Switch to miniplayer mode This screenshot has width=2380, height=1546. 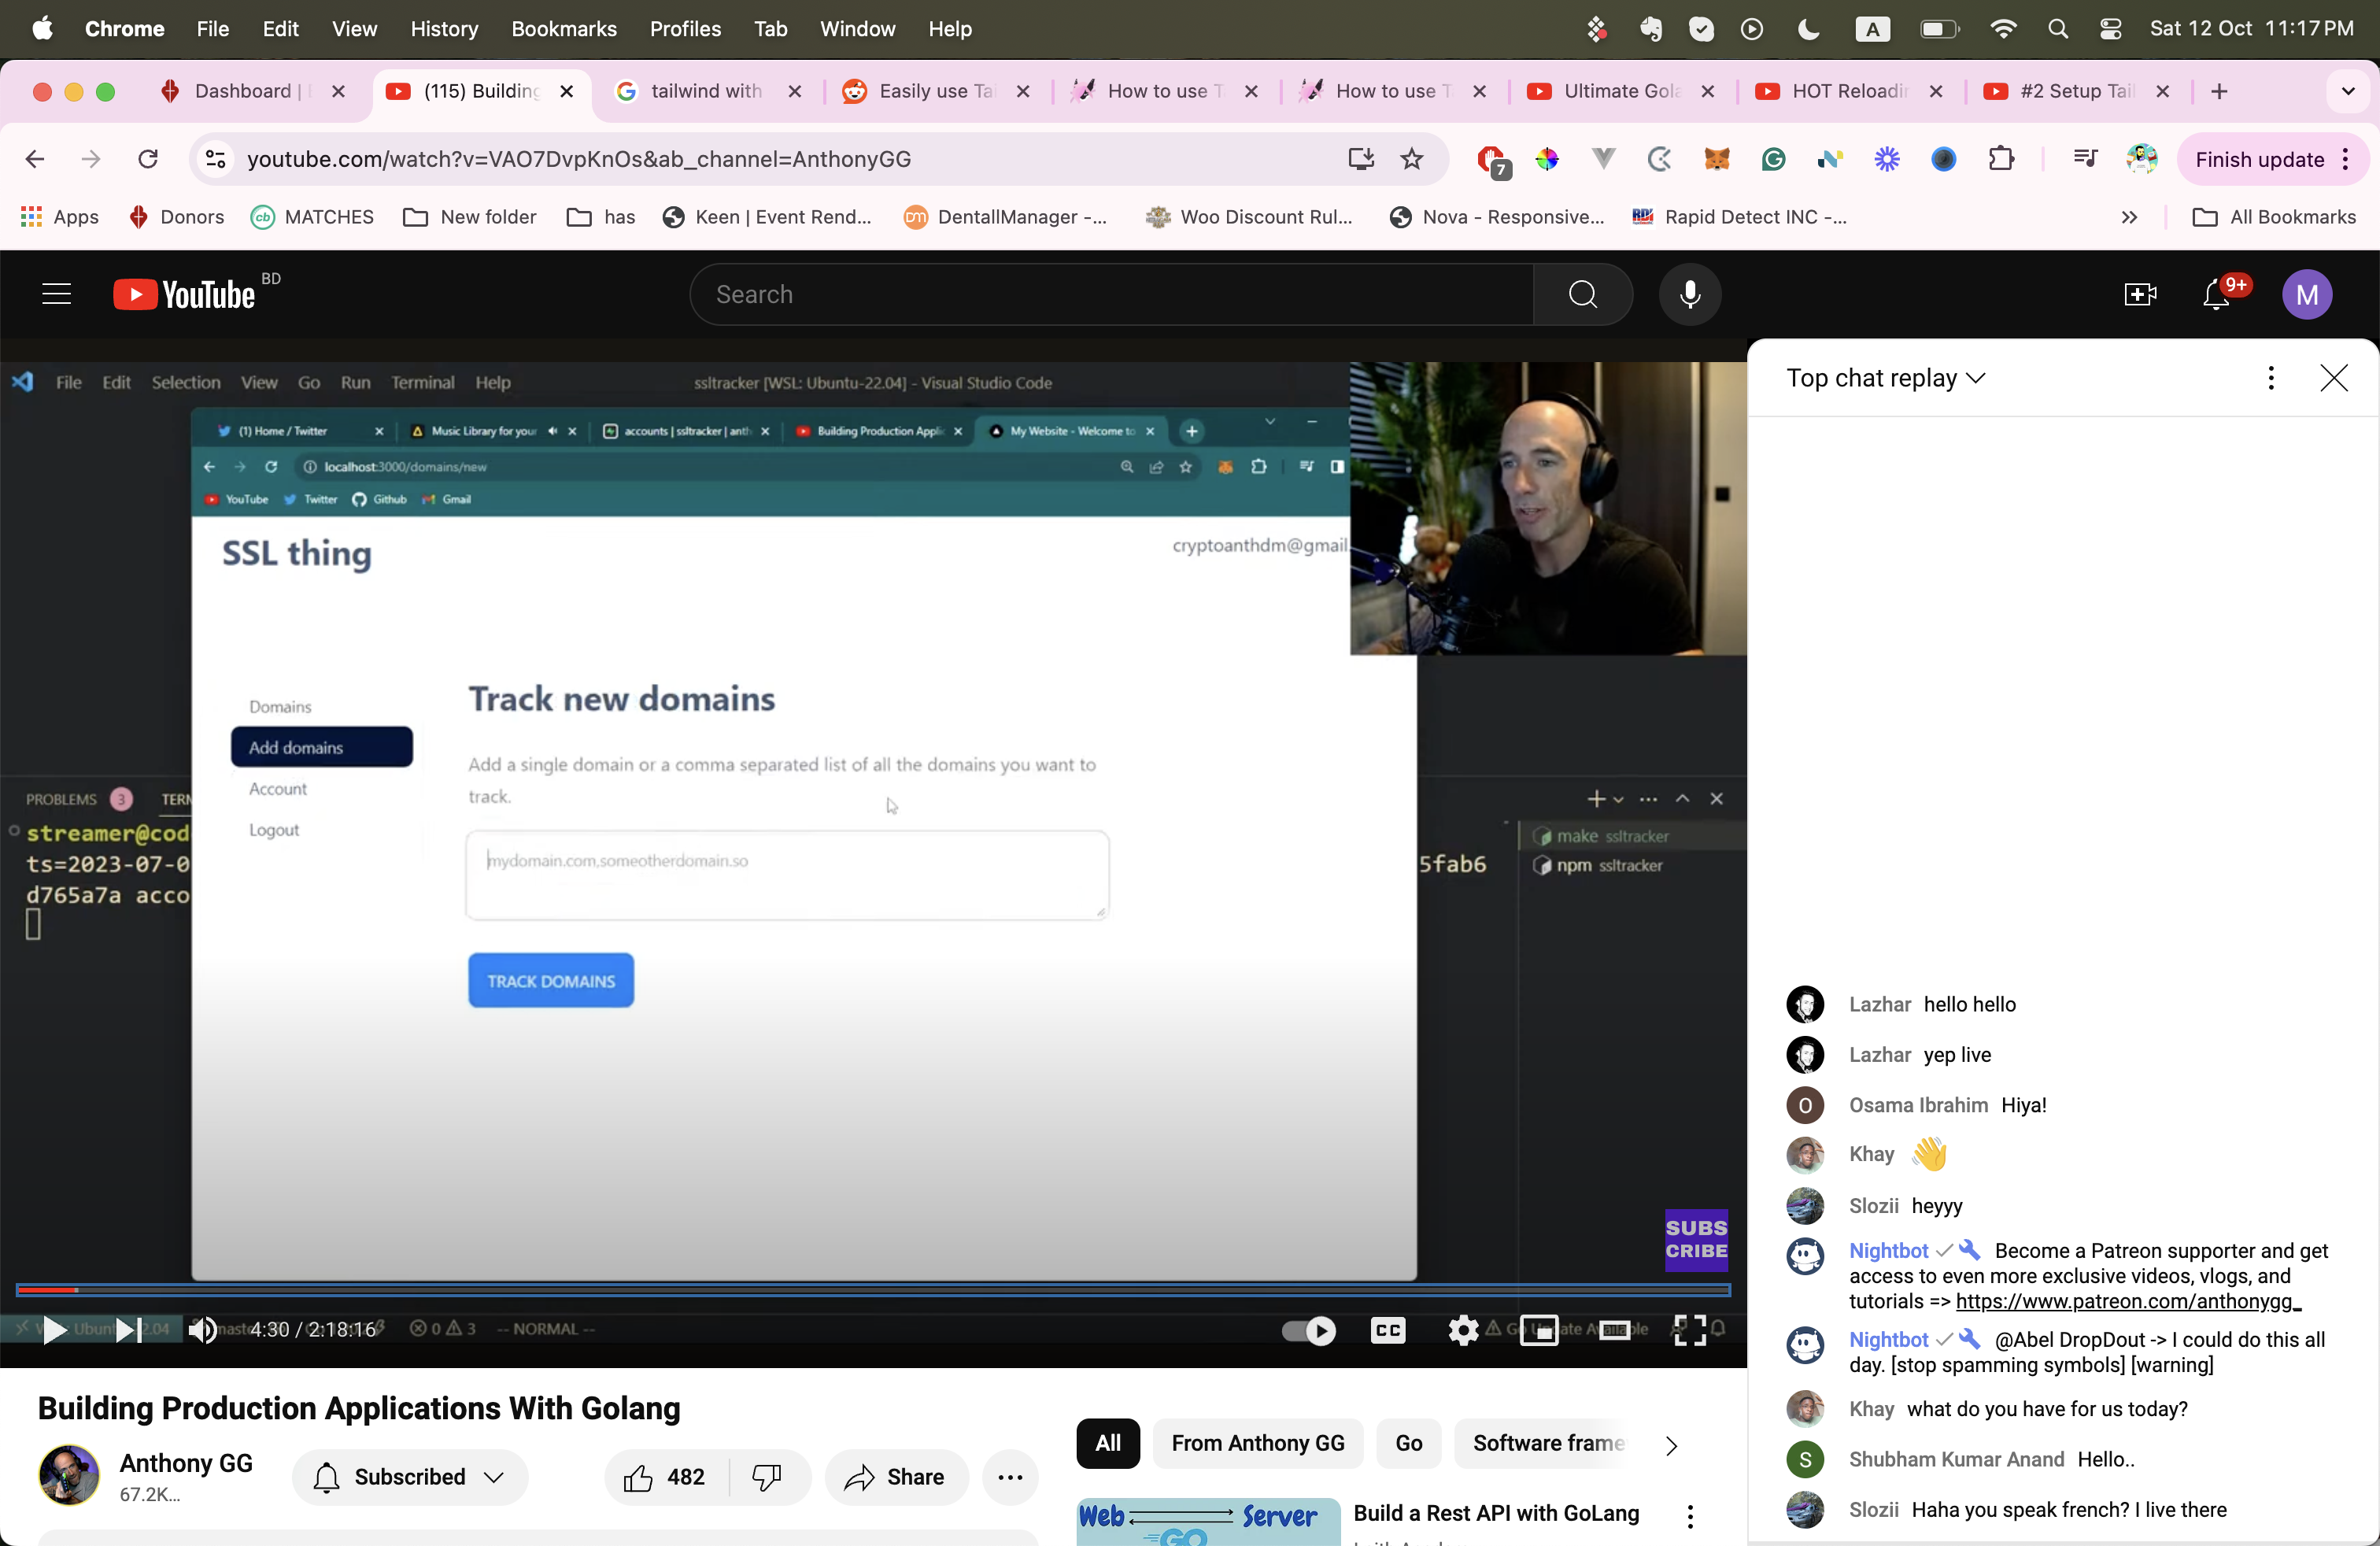tap(1539, 1330)
